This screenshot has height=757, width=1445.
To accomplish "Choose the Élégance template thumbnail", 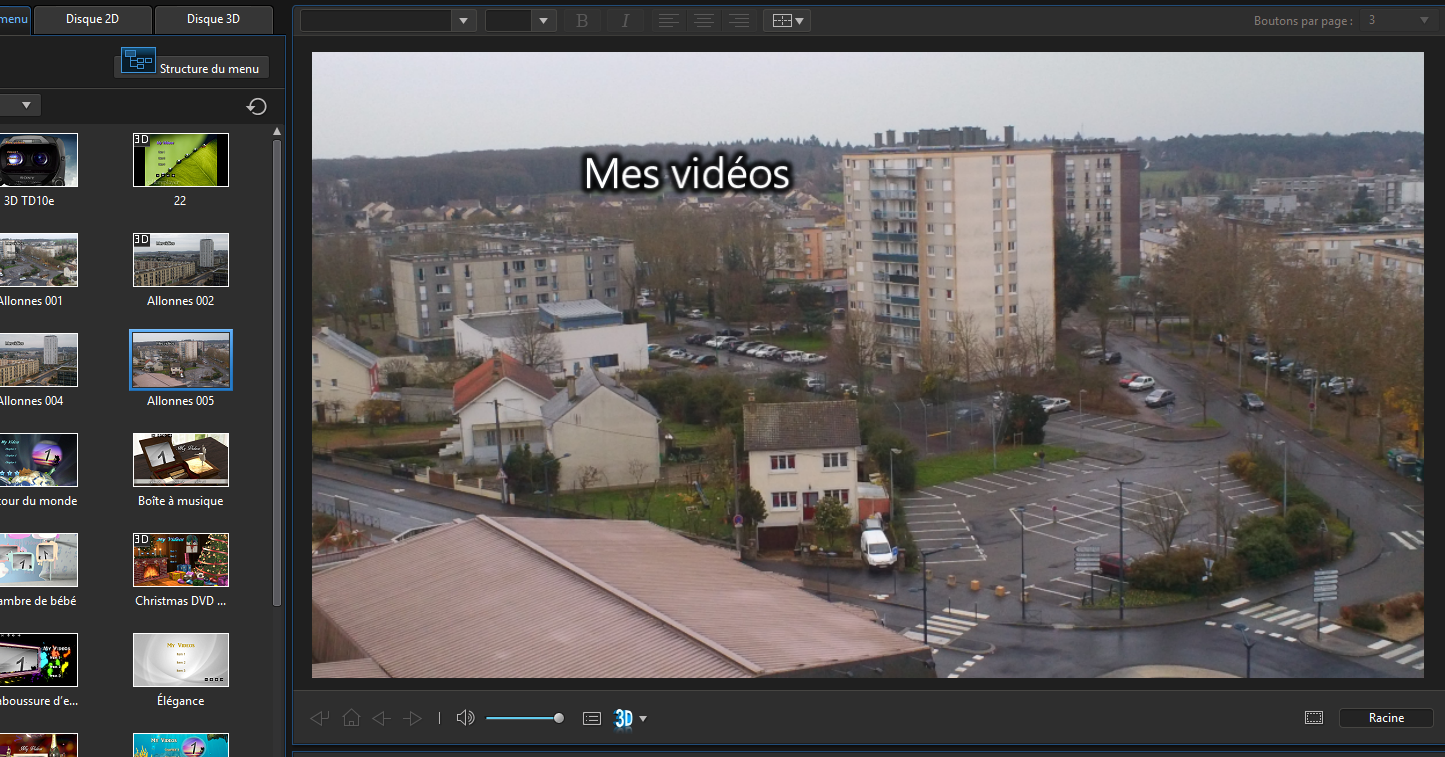I will click(181, 660).
